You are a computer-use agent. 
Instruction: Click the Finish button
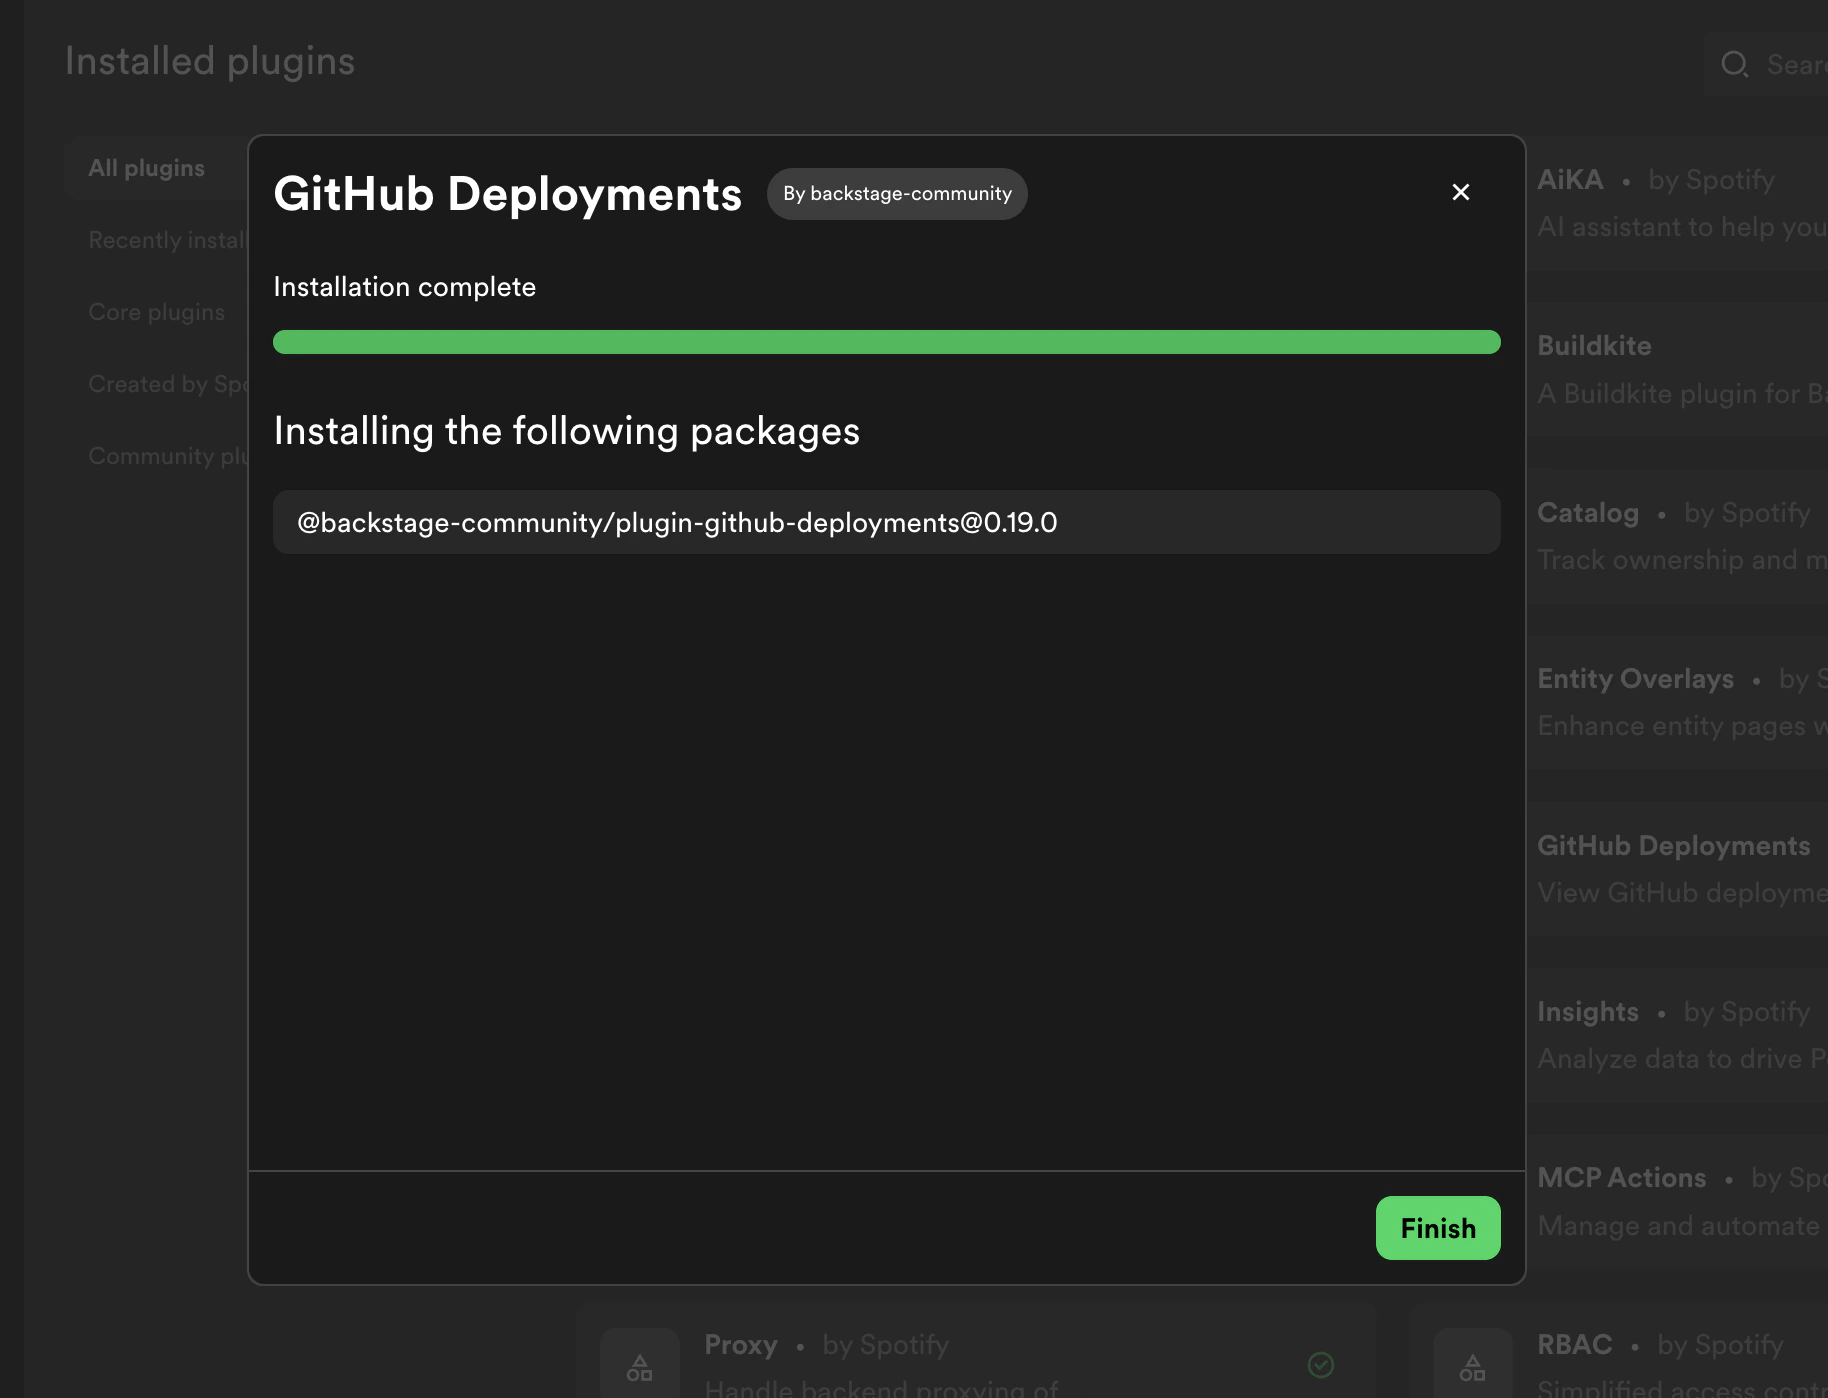coord(1438,1228)
